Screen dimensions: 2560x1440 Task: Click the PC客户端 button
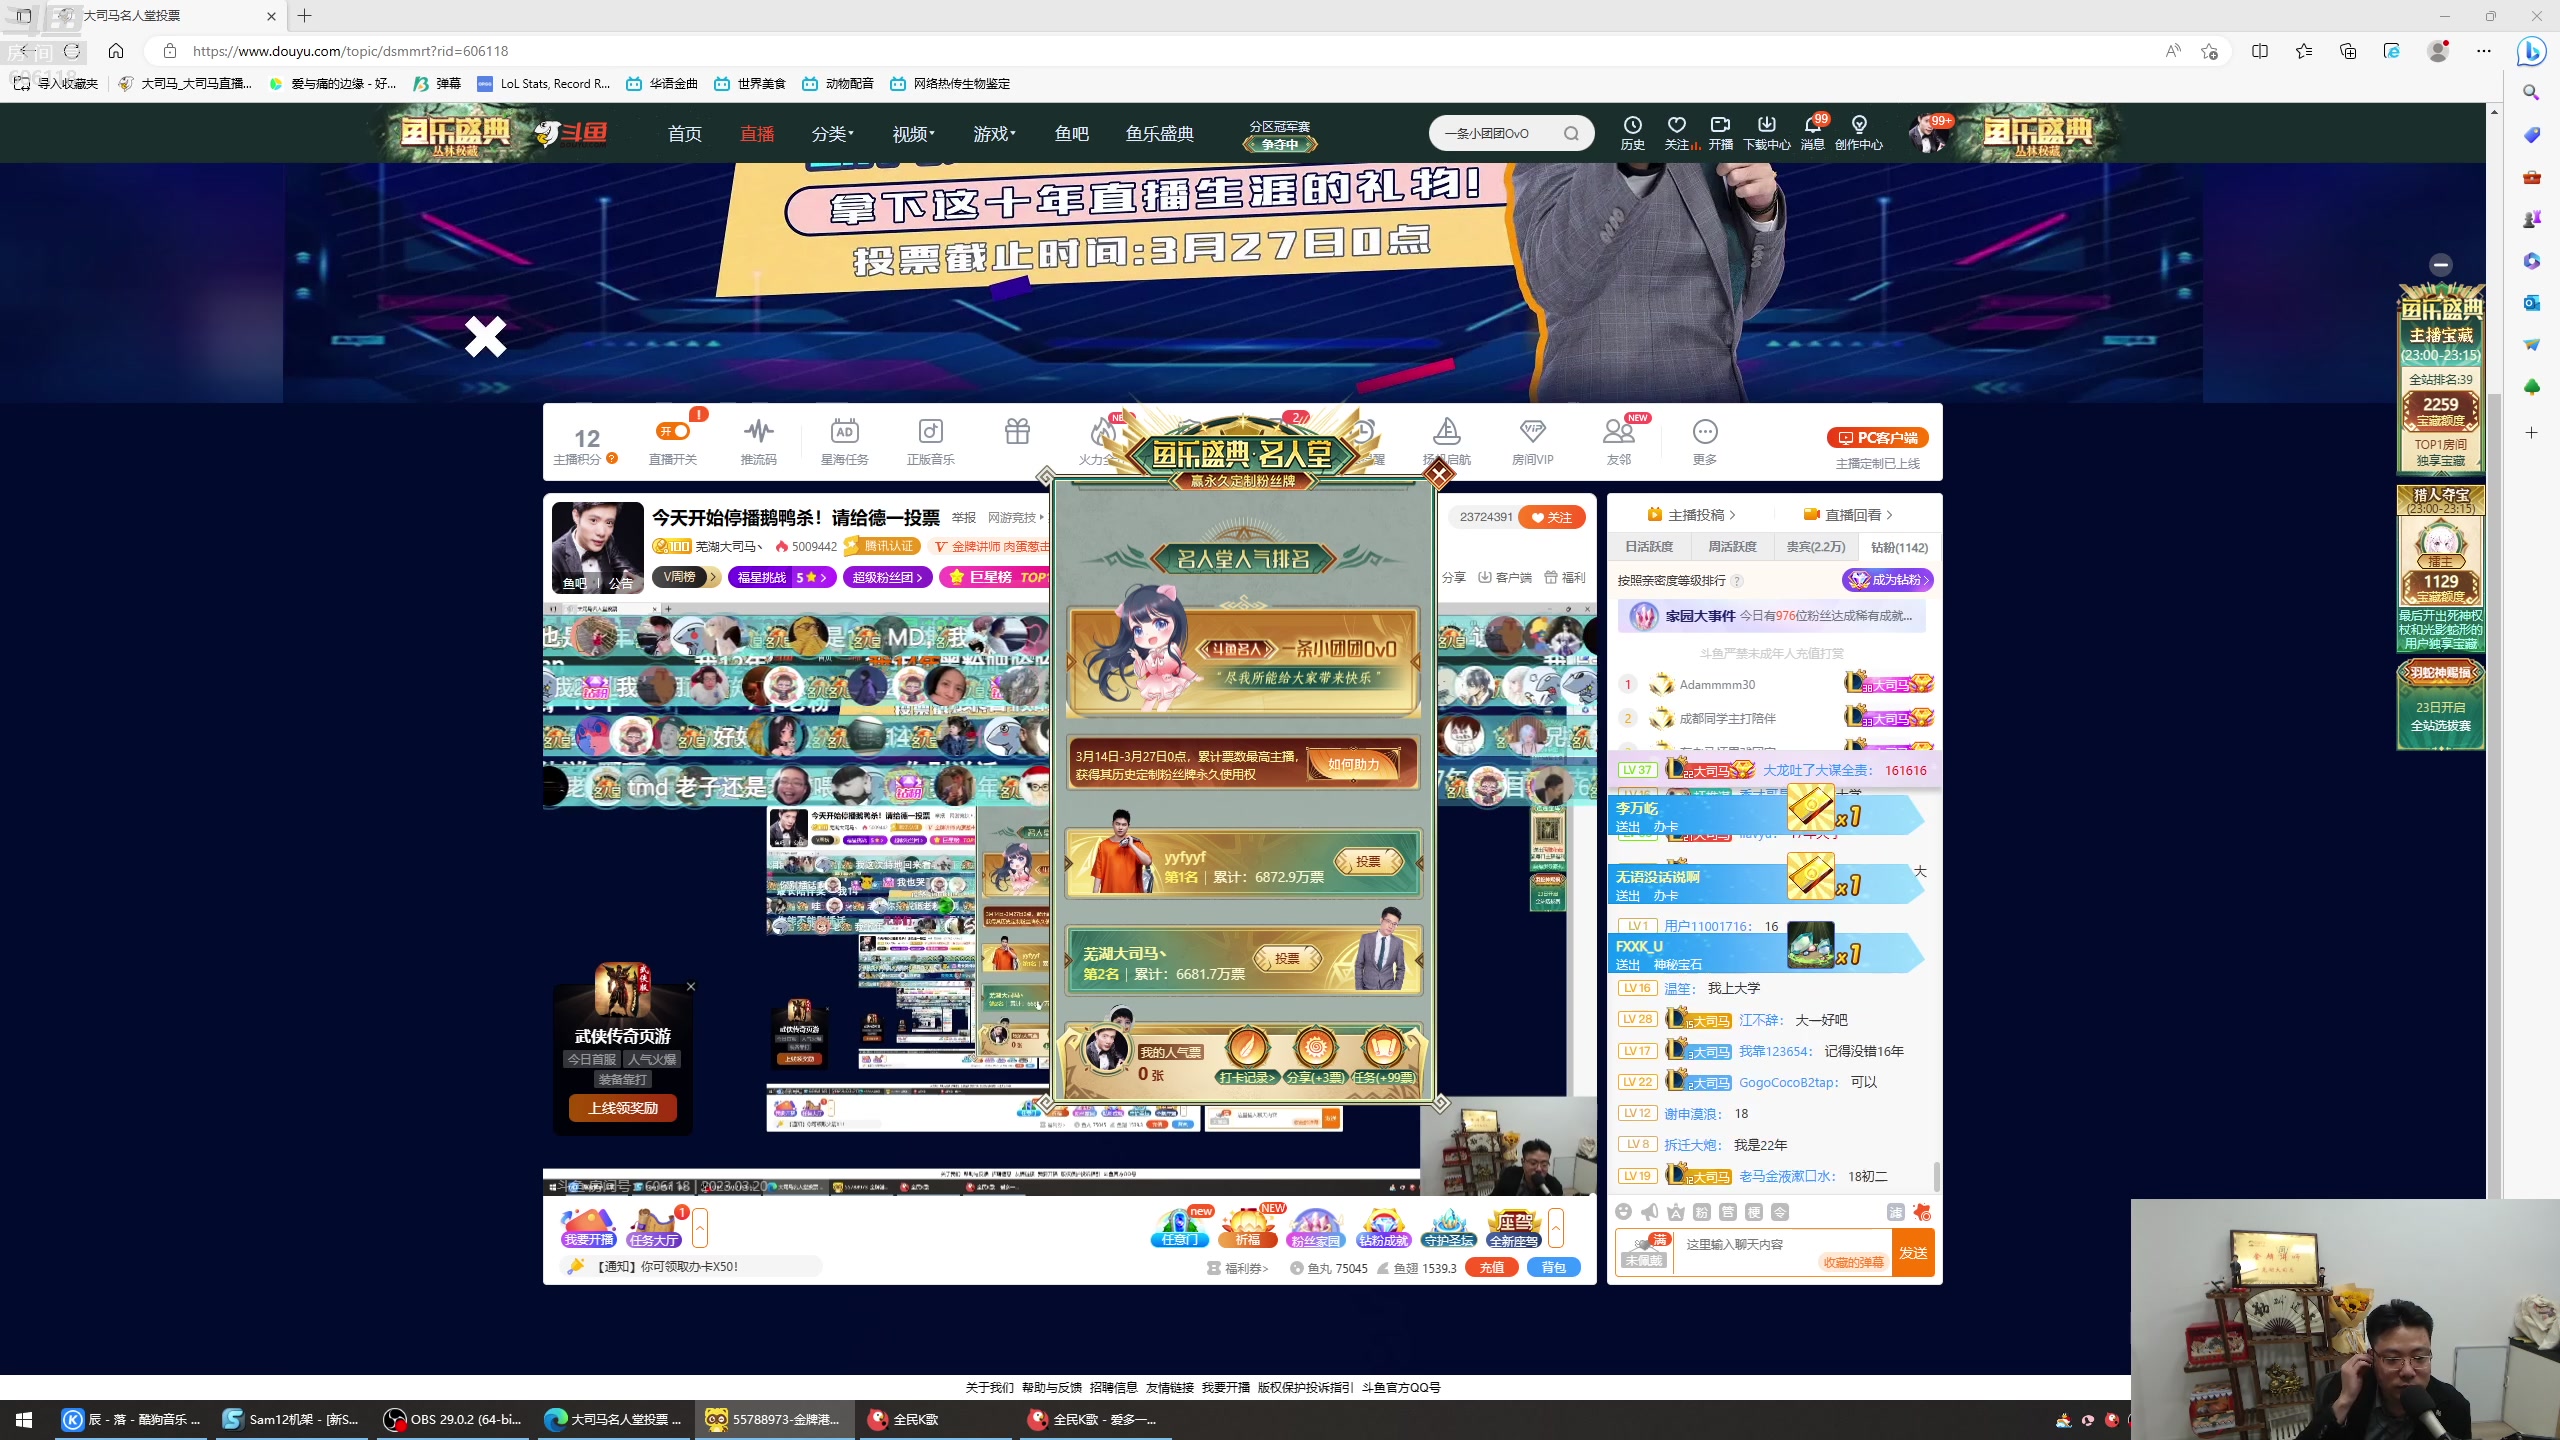[1878, 438]
